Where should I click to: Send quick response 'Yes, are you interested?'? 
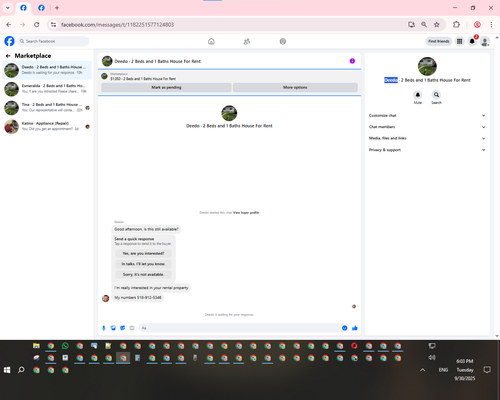coord(143,254)
